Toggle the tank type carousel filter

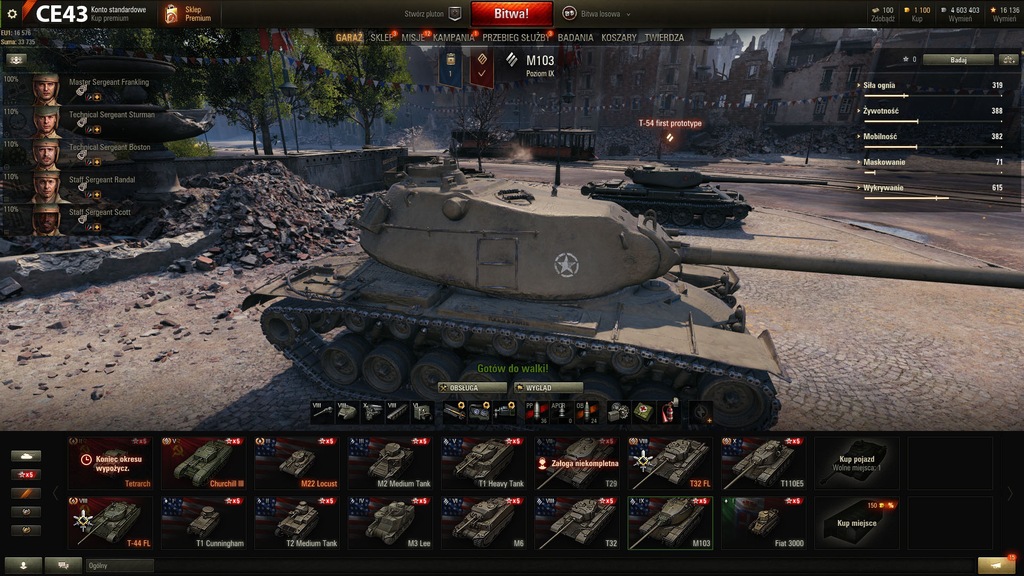point(26,456)
